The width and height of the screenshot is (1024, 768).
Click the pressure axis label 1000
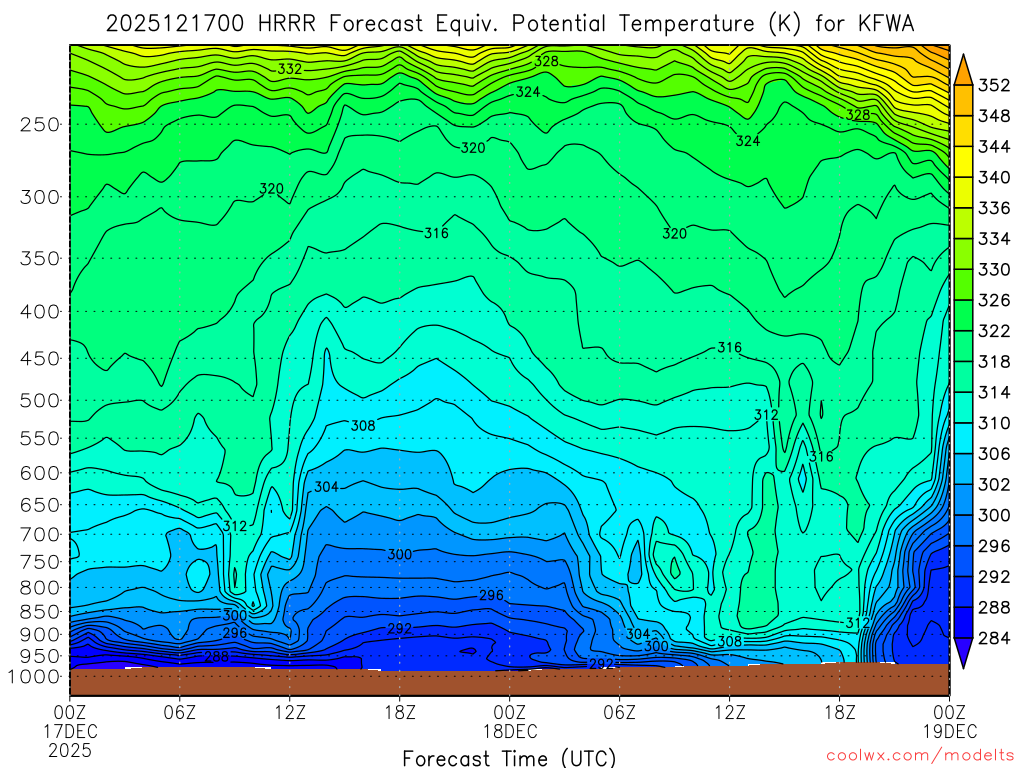(x=35, y=677)
